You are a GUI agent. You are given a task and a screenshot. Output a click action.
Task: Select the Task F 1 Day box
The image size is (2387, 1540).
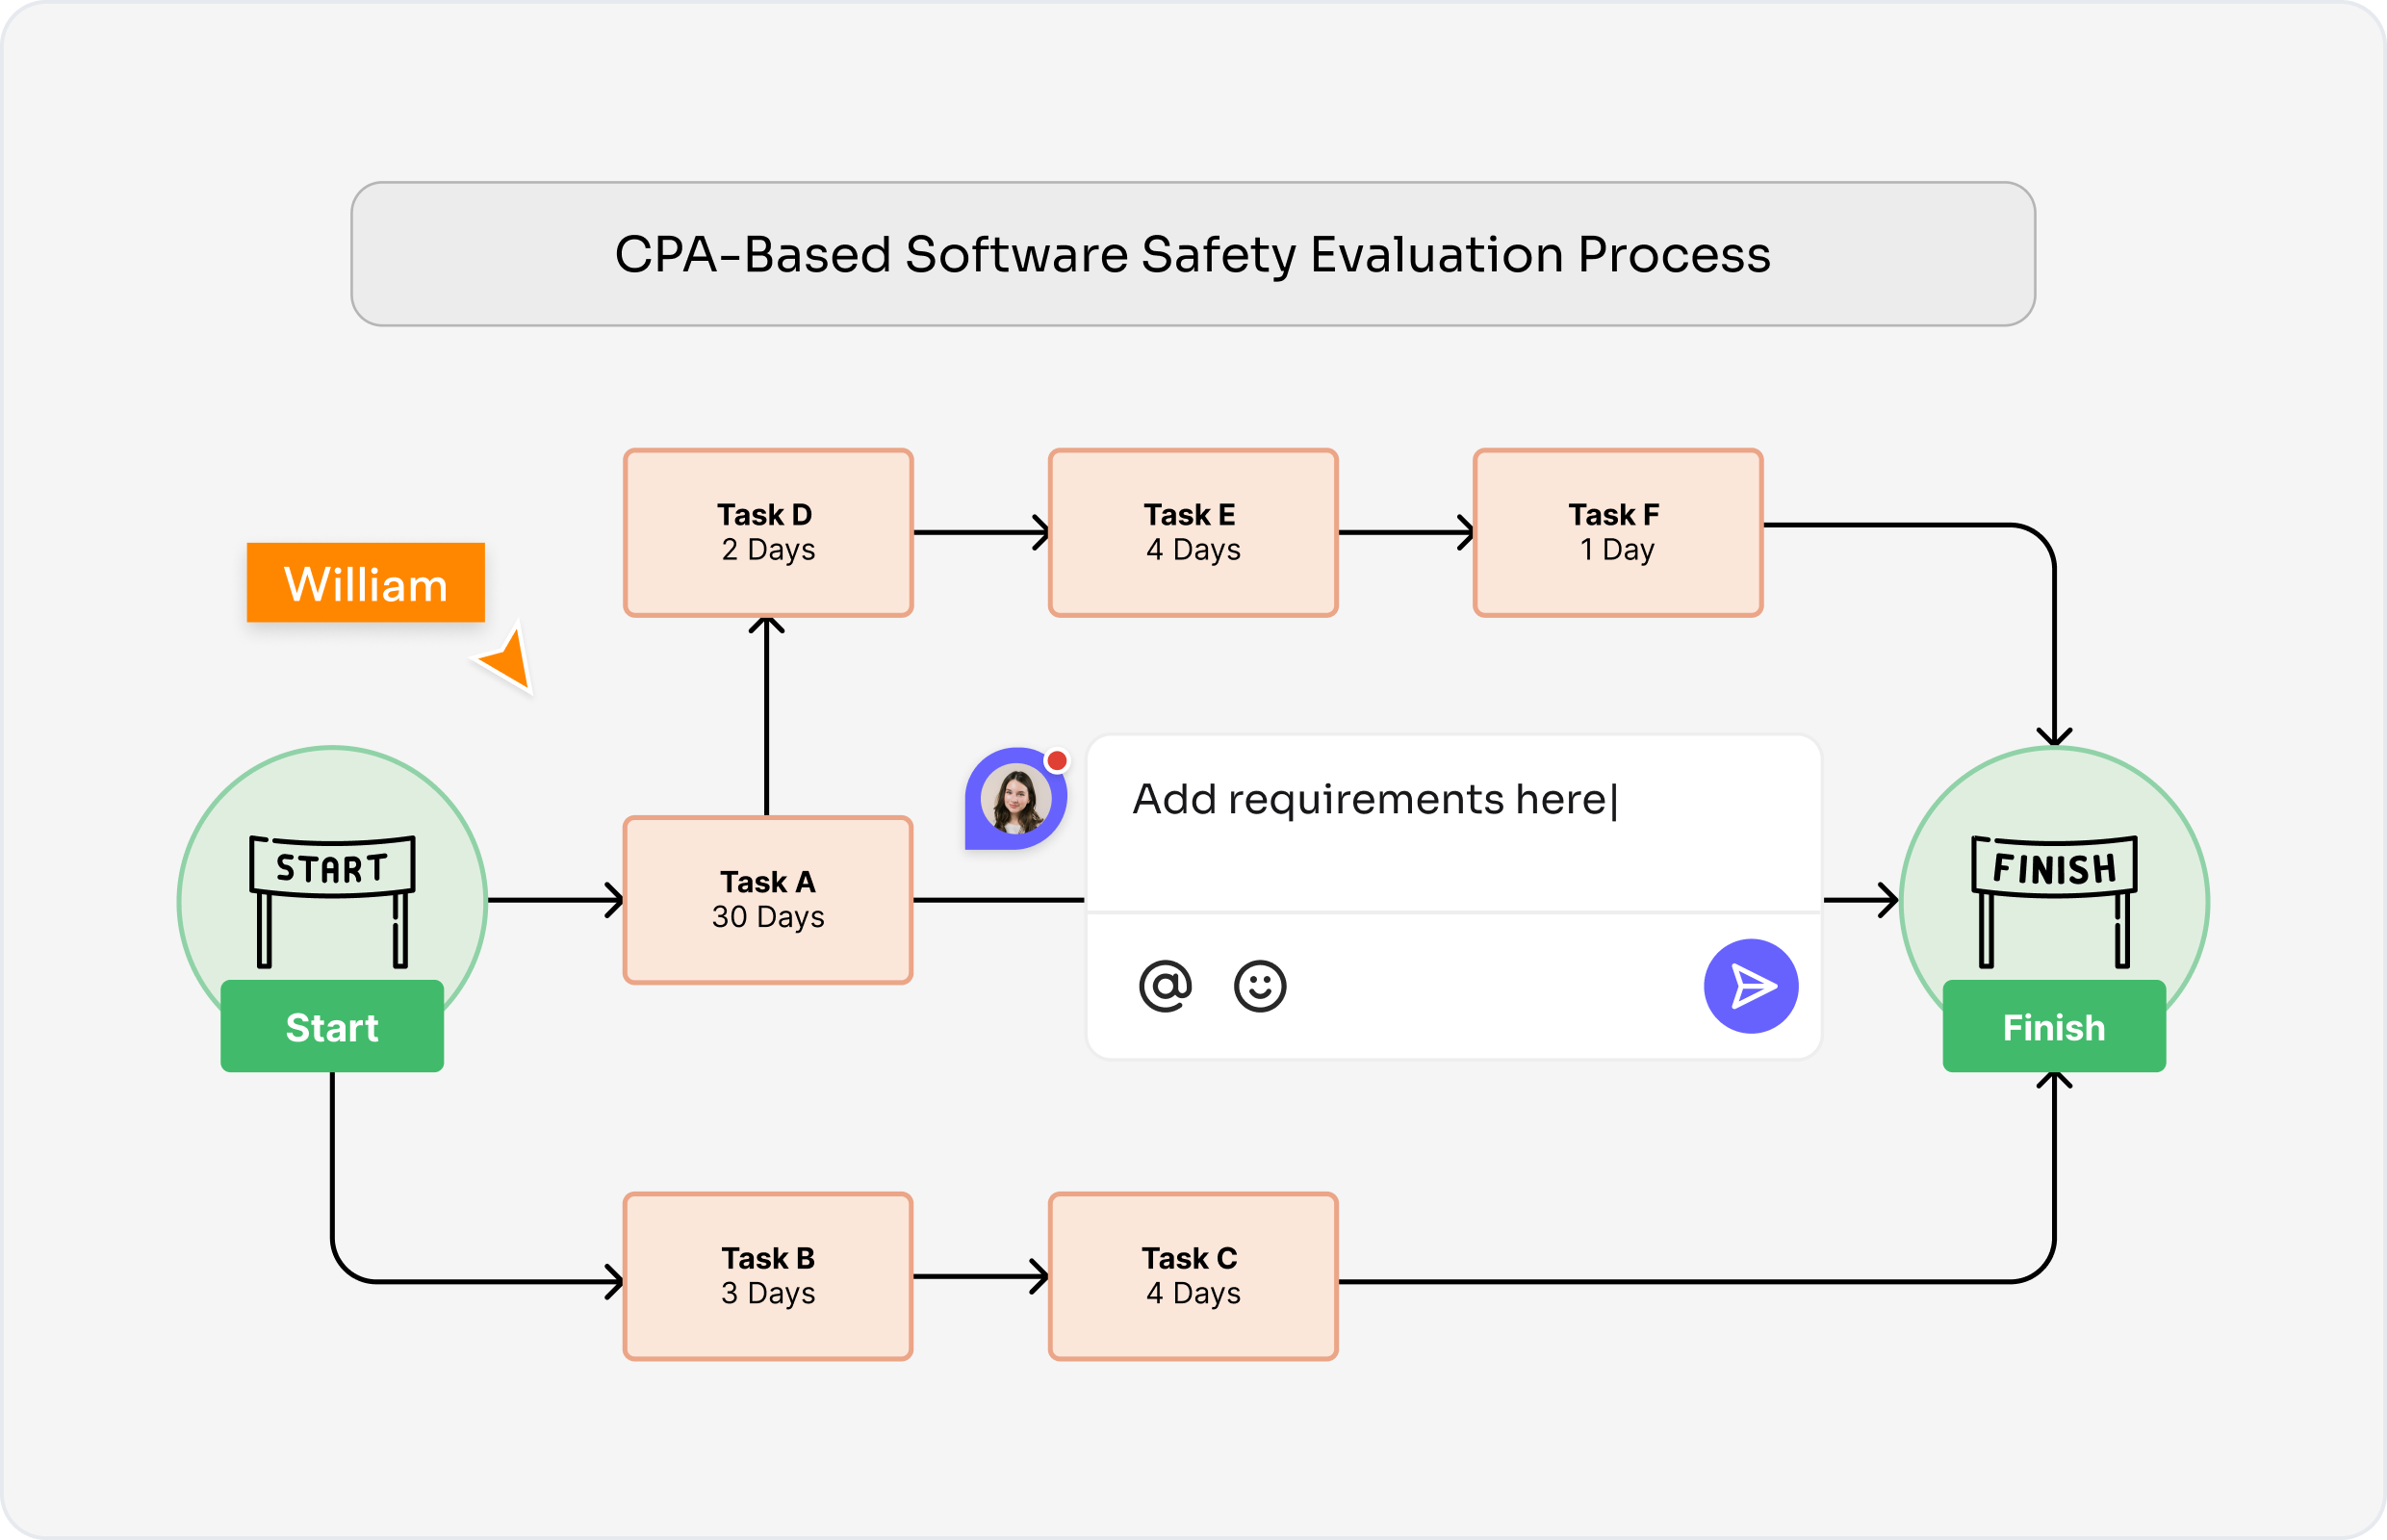click(x=1618, y=533)
